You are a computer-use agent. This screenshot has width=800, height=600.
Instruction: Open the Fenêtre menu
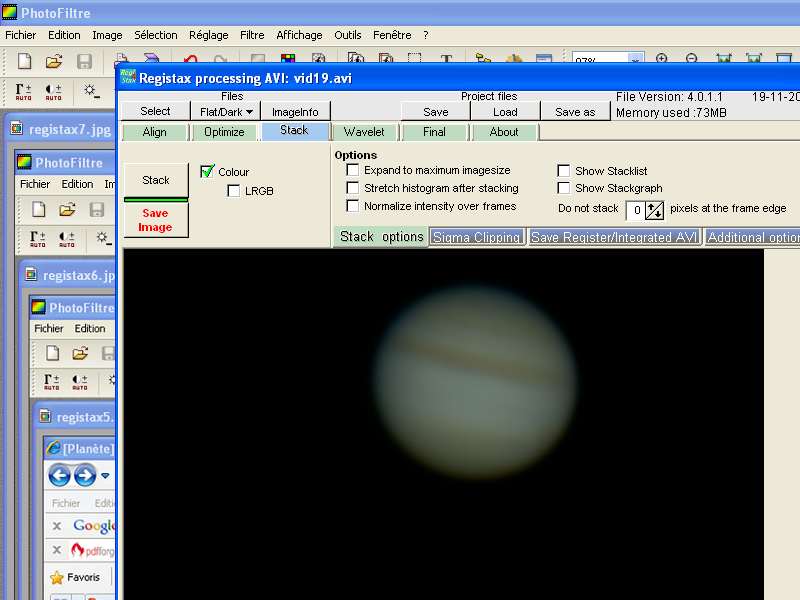392,35
